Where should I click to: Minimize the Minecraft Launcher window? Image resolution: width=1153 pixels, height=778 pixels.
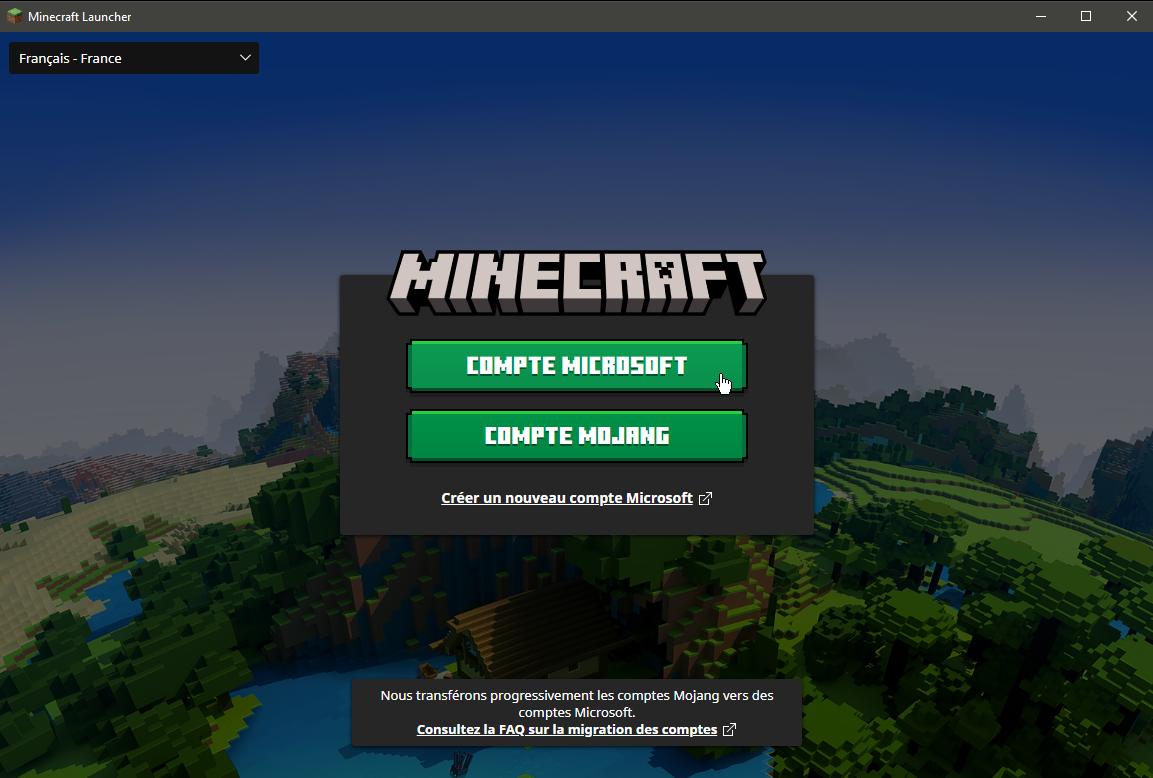coord(1040,16)
